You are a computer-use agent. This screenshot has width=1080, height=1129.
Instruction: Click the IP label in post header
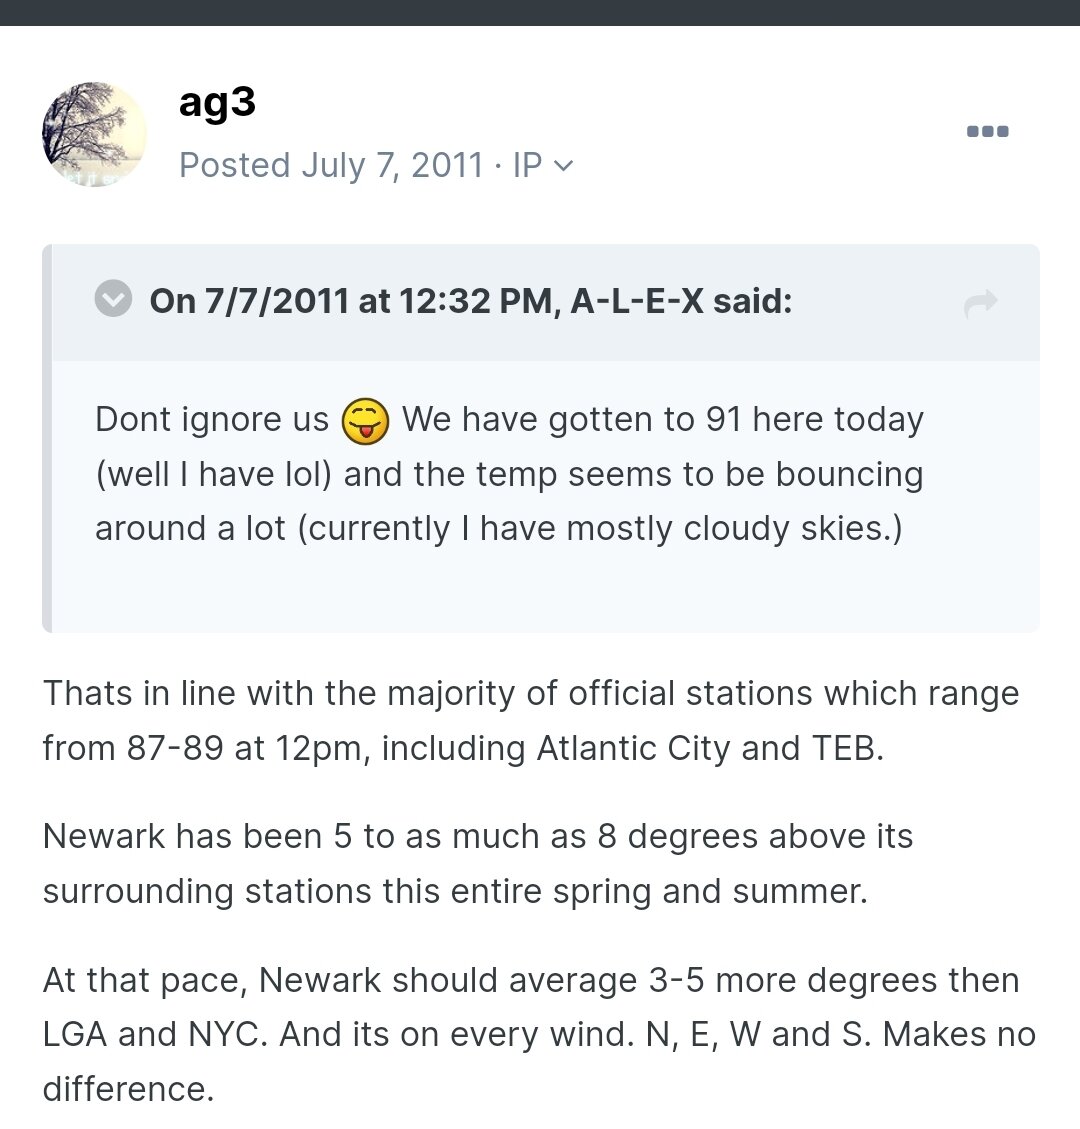tap(527, 165)
